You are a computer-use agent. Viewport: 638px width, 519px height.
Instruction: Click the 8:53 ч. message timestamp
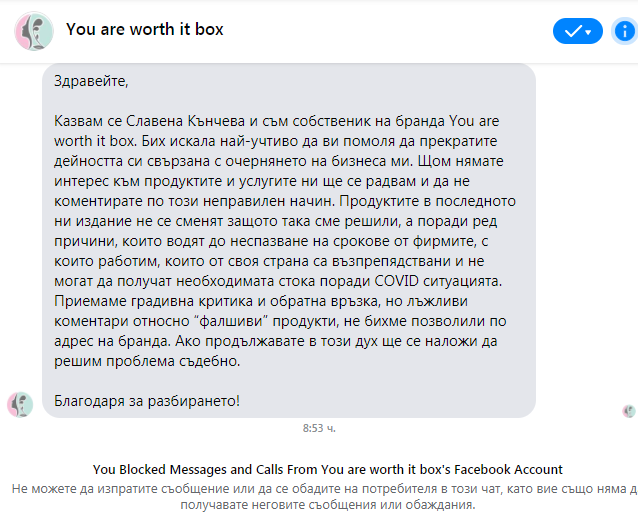tap(319, 428)
